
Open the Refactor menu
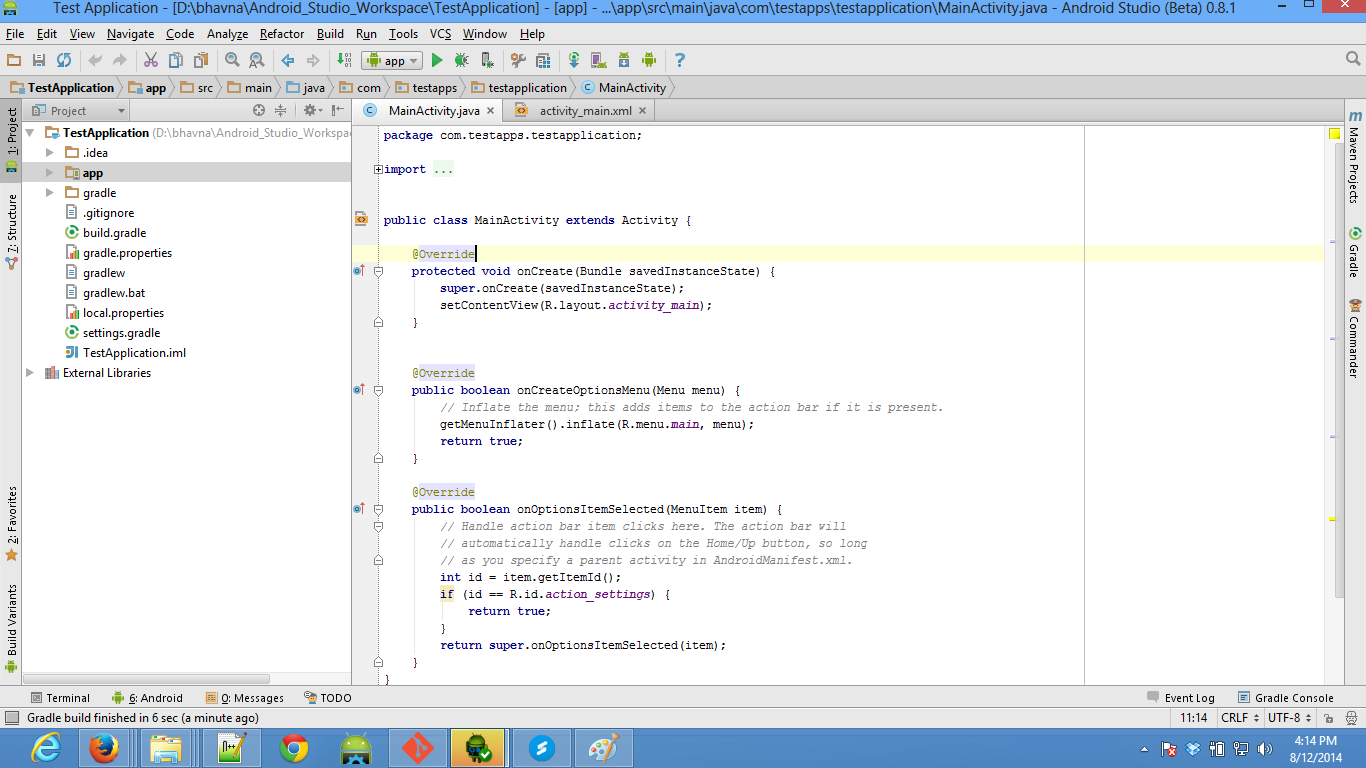point(282,34)
